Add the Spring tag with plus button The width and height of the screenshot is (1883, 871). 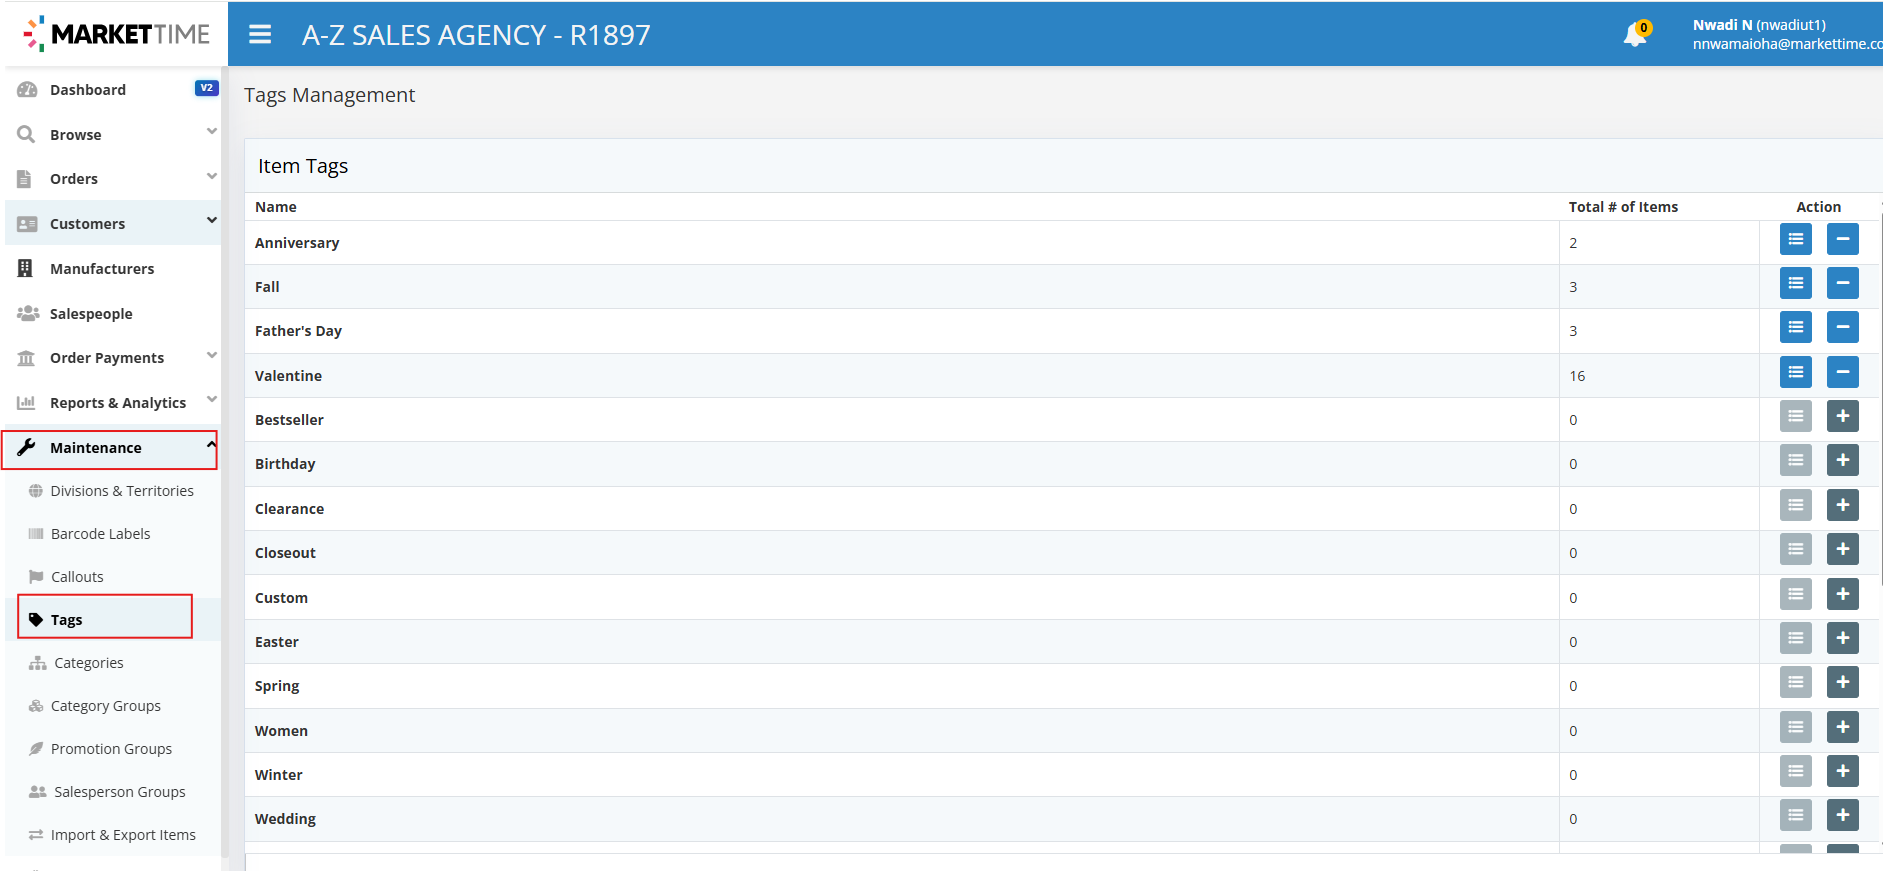(x=1843, y=682)
